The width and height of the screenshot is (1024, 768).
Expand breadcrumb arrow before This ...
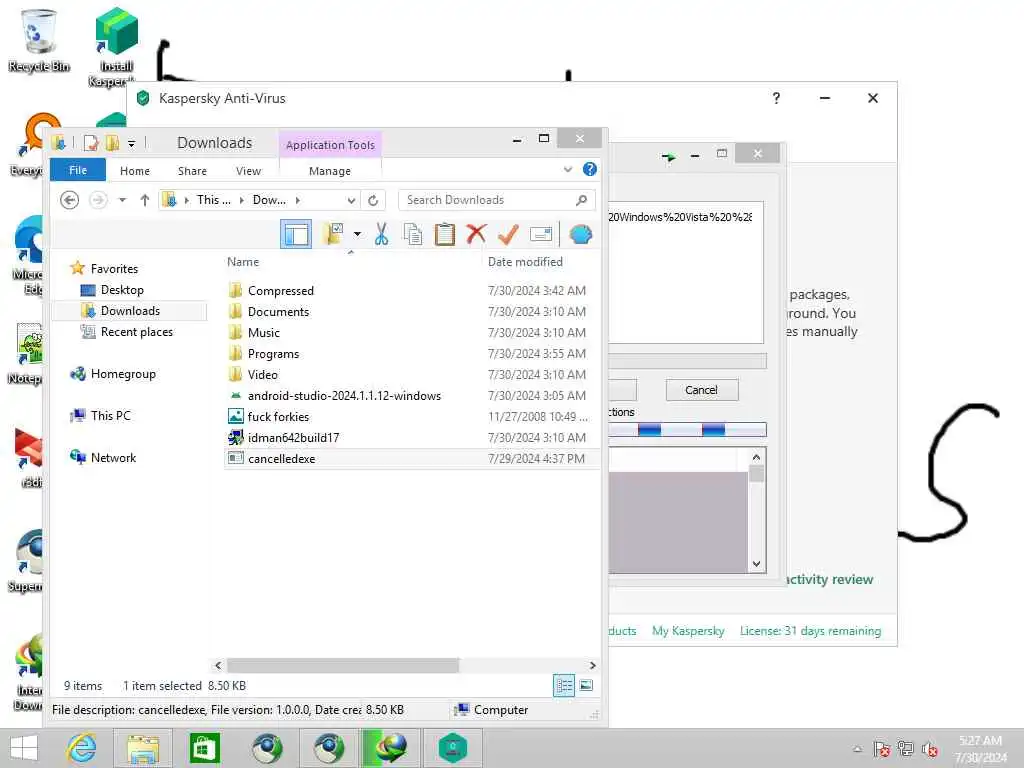[x=187, y=200]
